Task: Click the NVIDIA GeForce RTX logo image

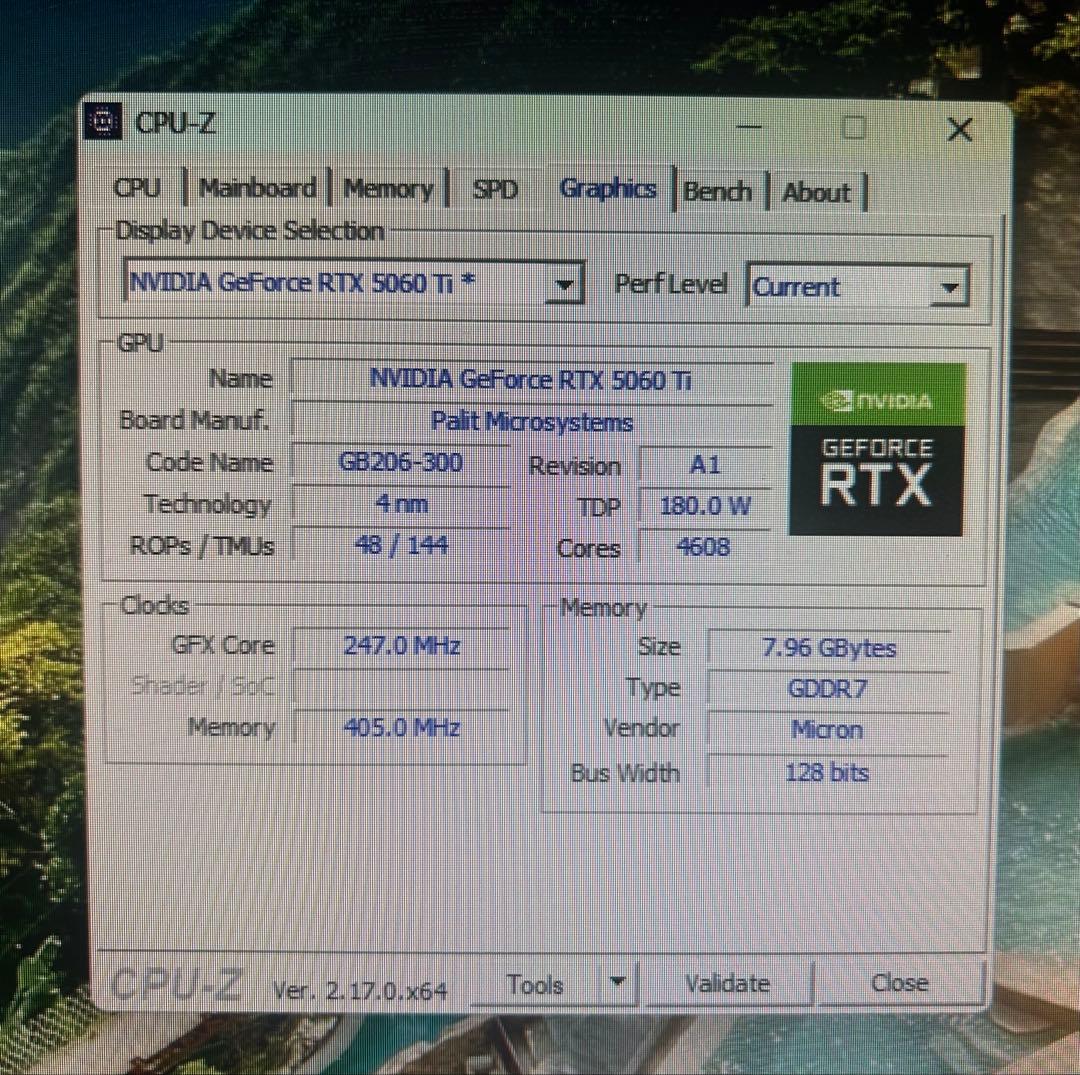Action: 875,448
